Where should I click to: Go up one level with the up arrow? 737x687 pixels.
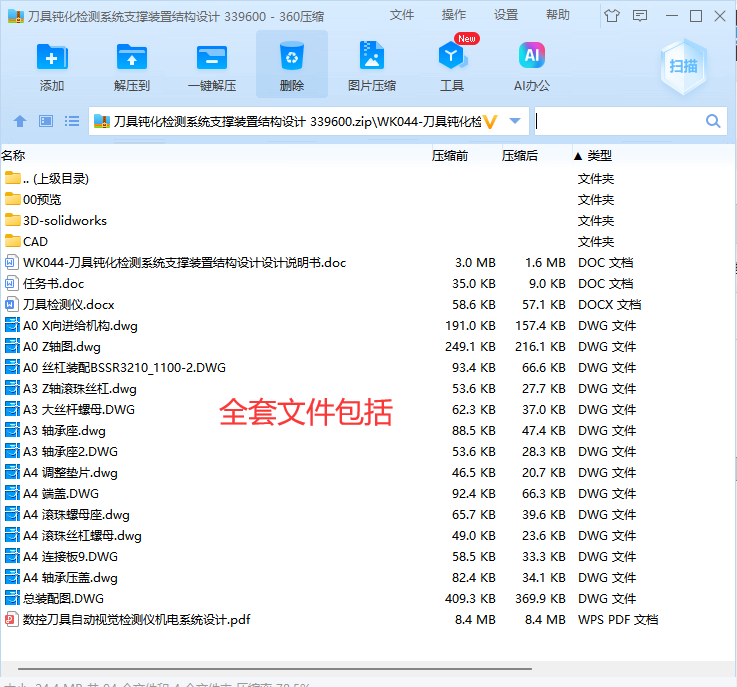click(20, 121)
